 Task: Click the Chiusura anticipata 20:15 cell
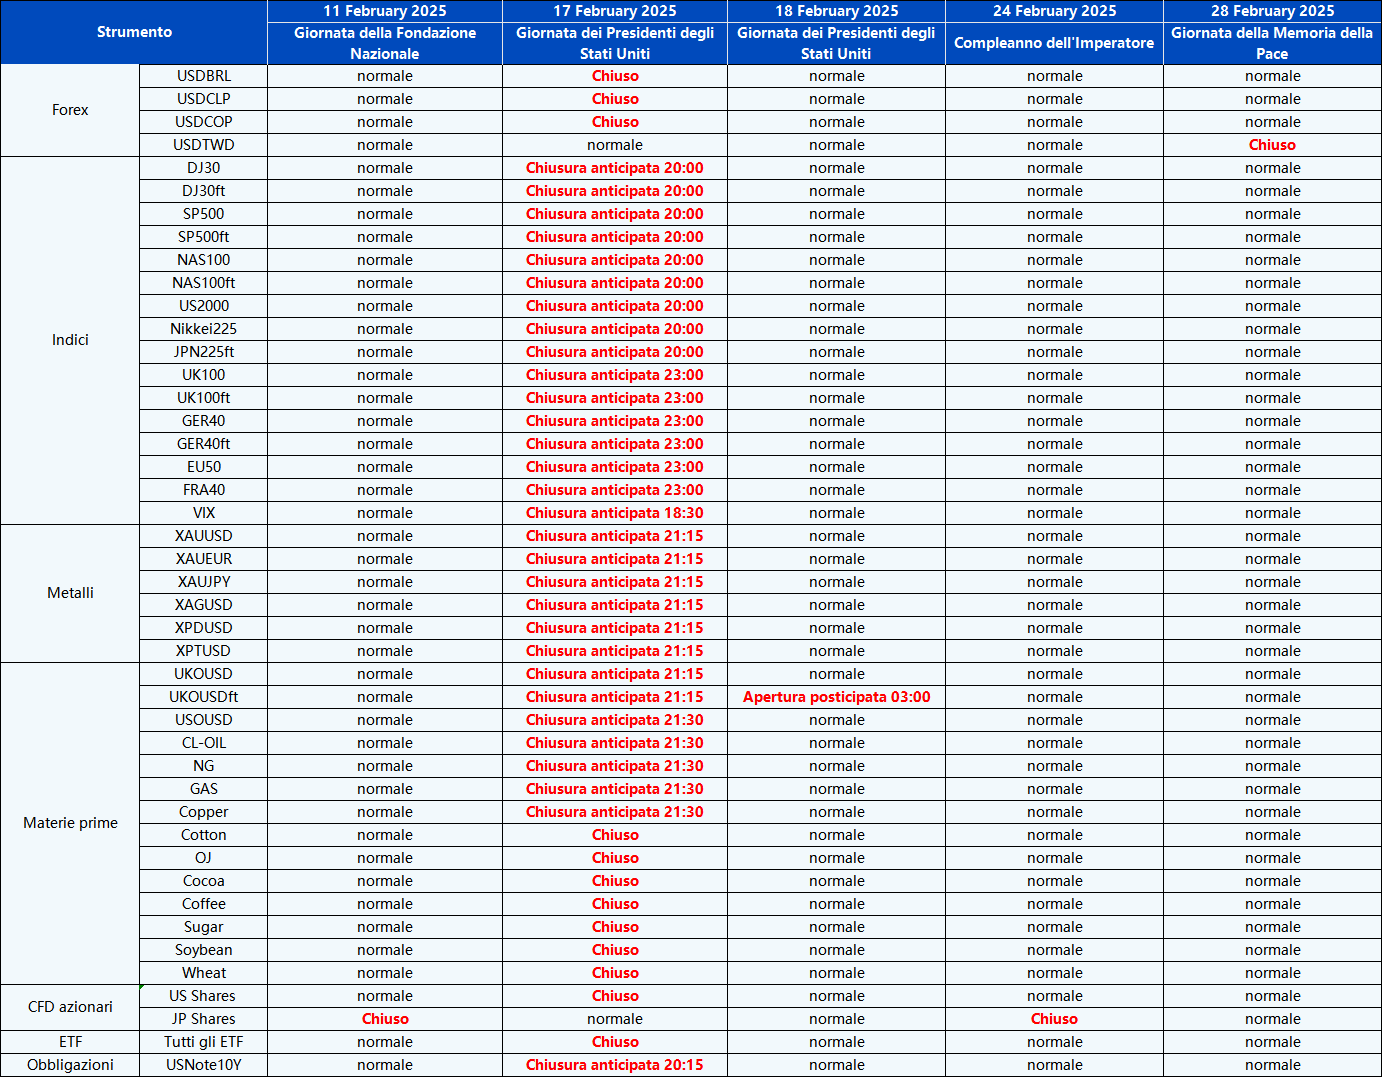[x=614, y=1065]
